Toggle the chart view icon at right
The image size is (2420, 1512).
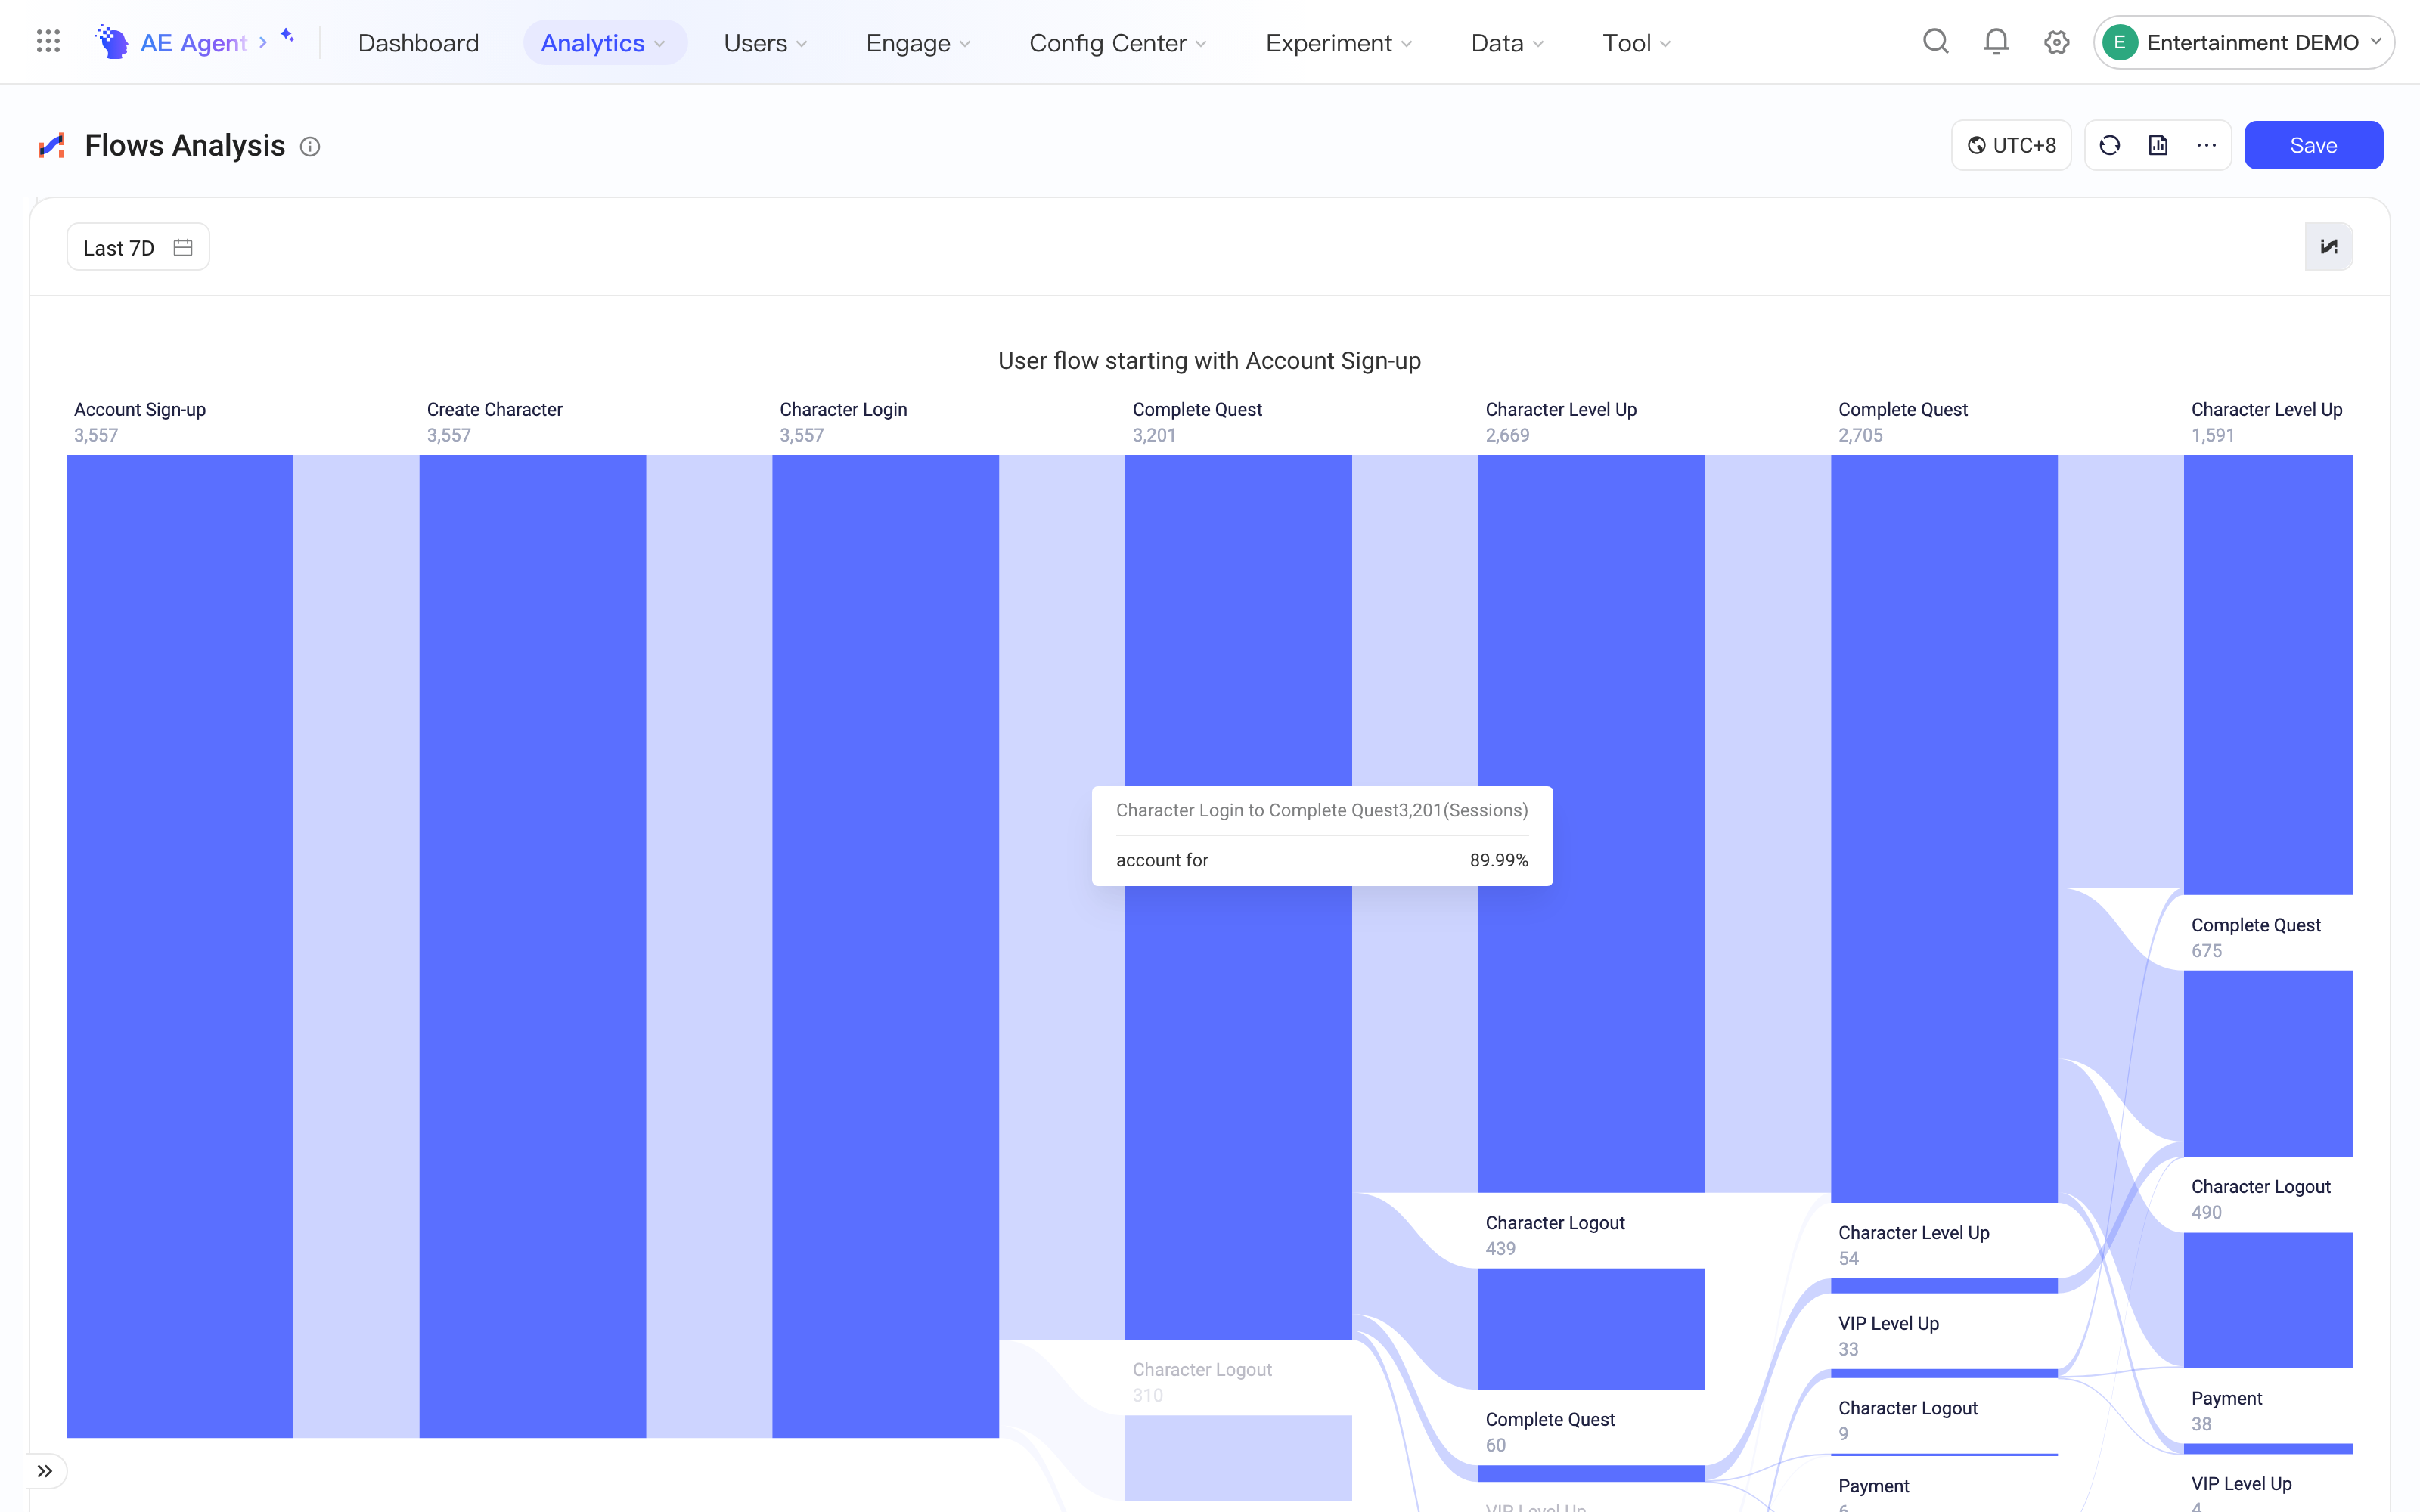tap(2329, 247)
